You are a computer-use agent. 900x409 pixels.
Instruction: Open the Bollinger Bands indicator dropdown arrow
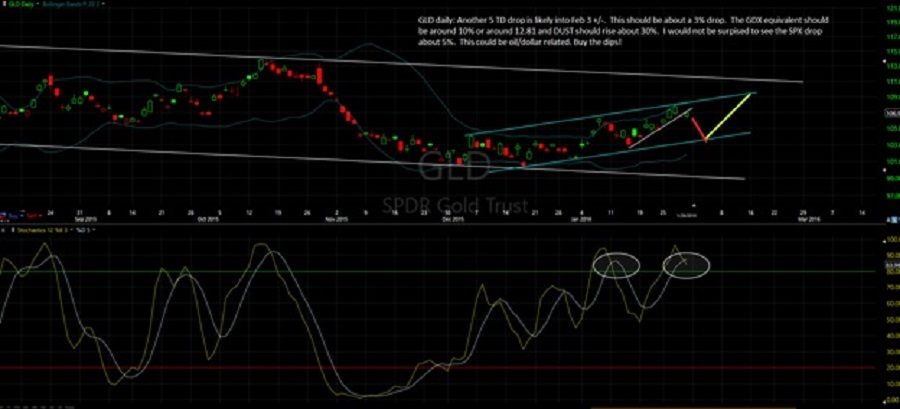(103, 3)
